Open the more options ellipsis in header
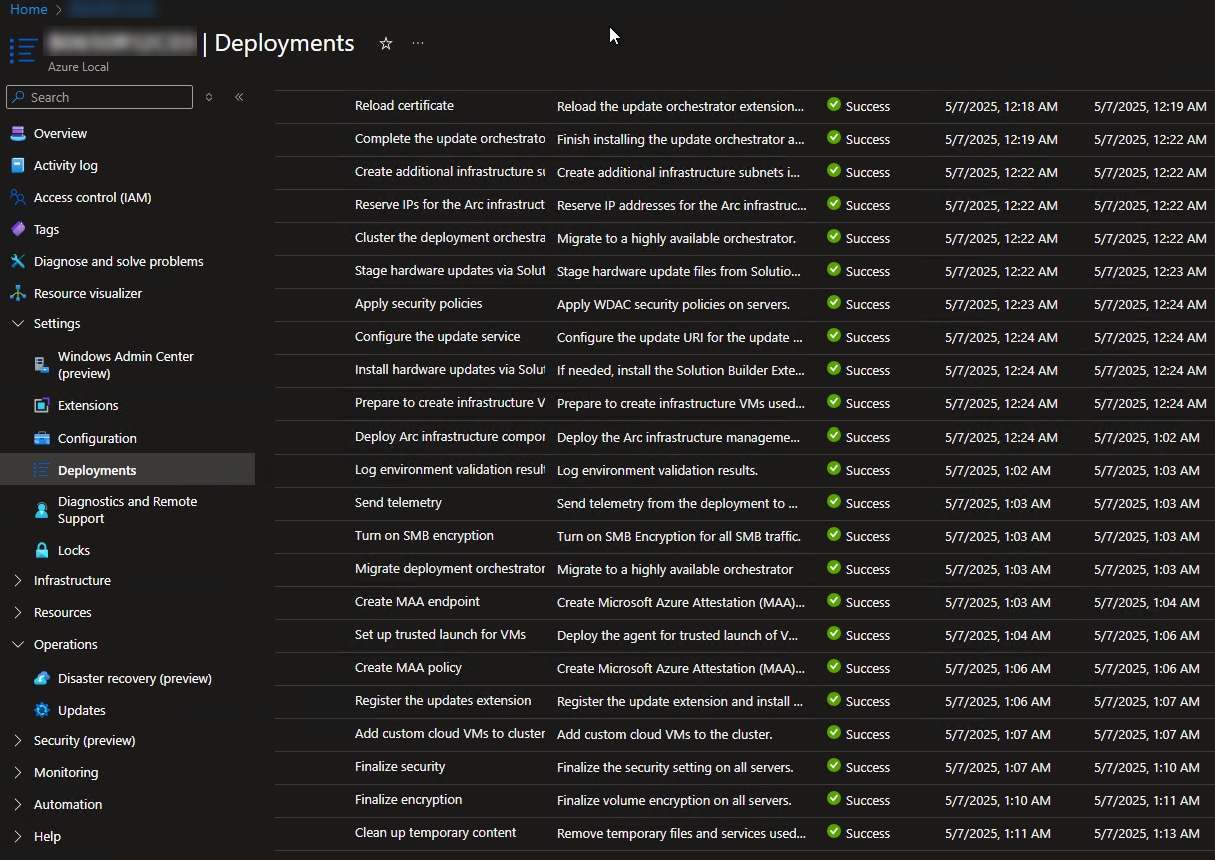 (x=418, y=43)
